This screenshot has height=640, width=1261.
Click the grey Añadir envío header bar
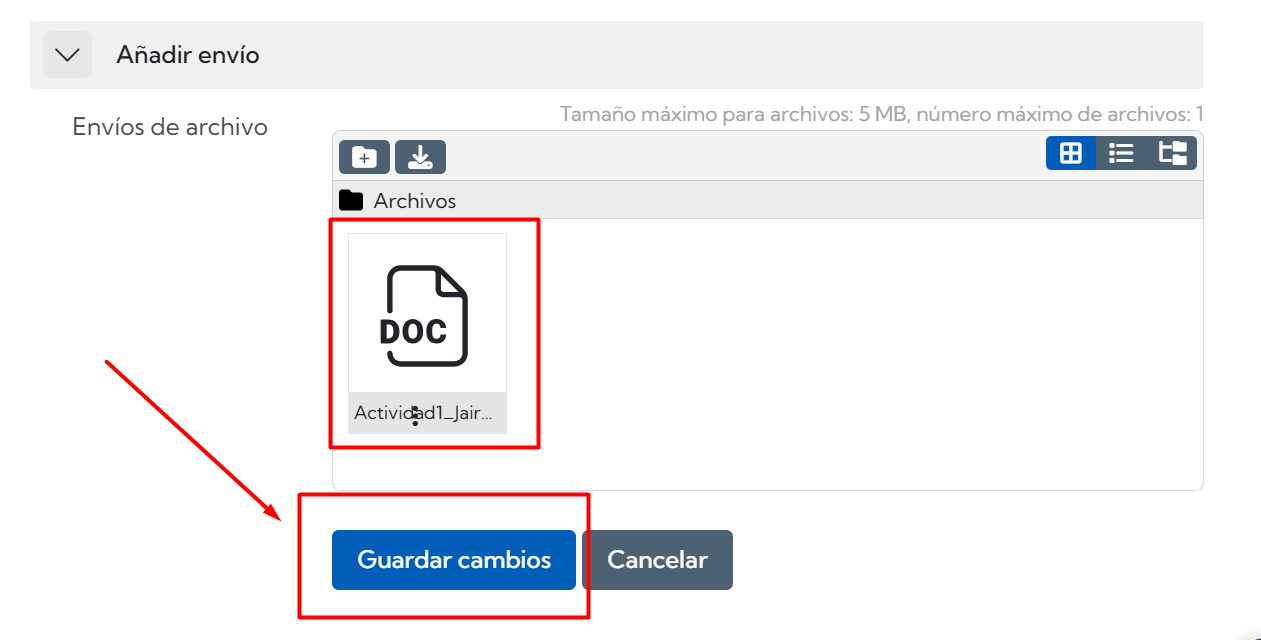(x=617, y=55)
